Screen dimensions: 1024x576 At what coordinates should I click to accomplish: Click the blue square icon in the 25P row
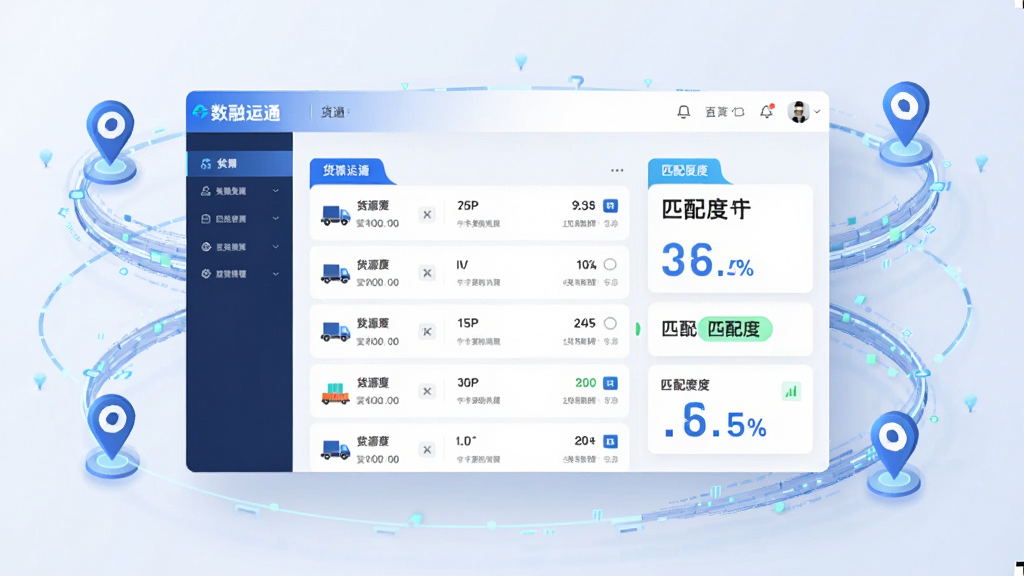(x=610, y=206)
